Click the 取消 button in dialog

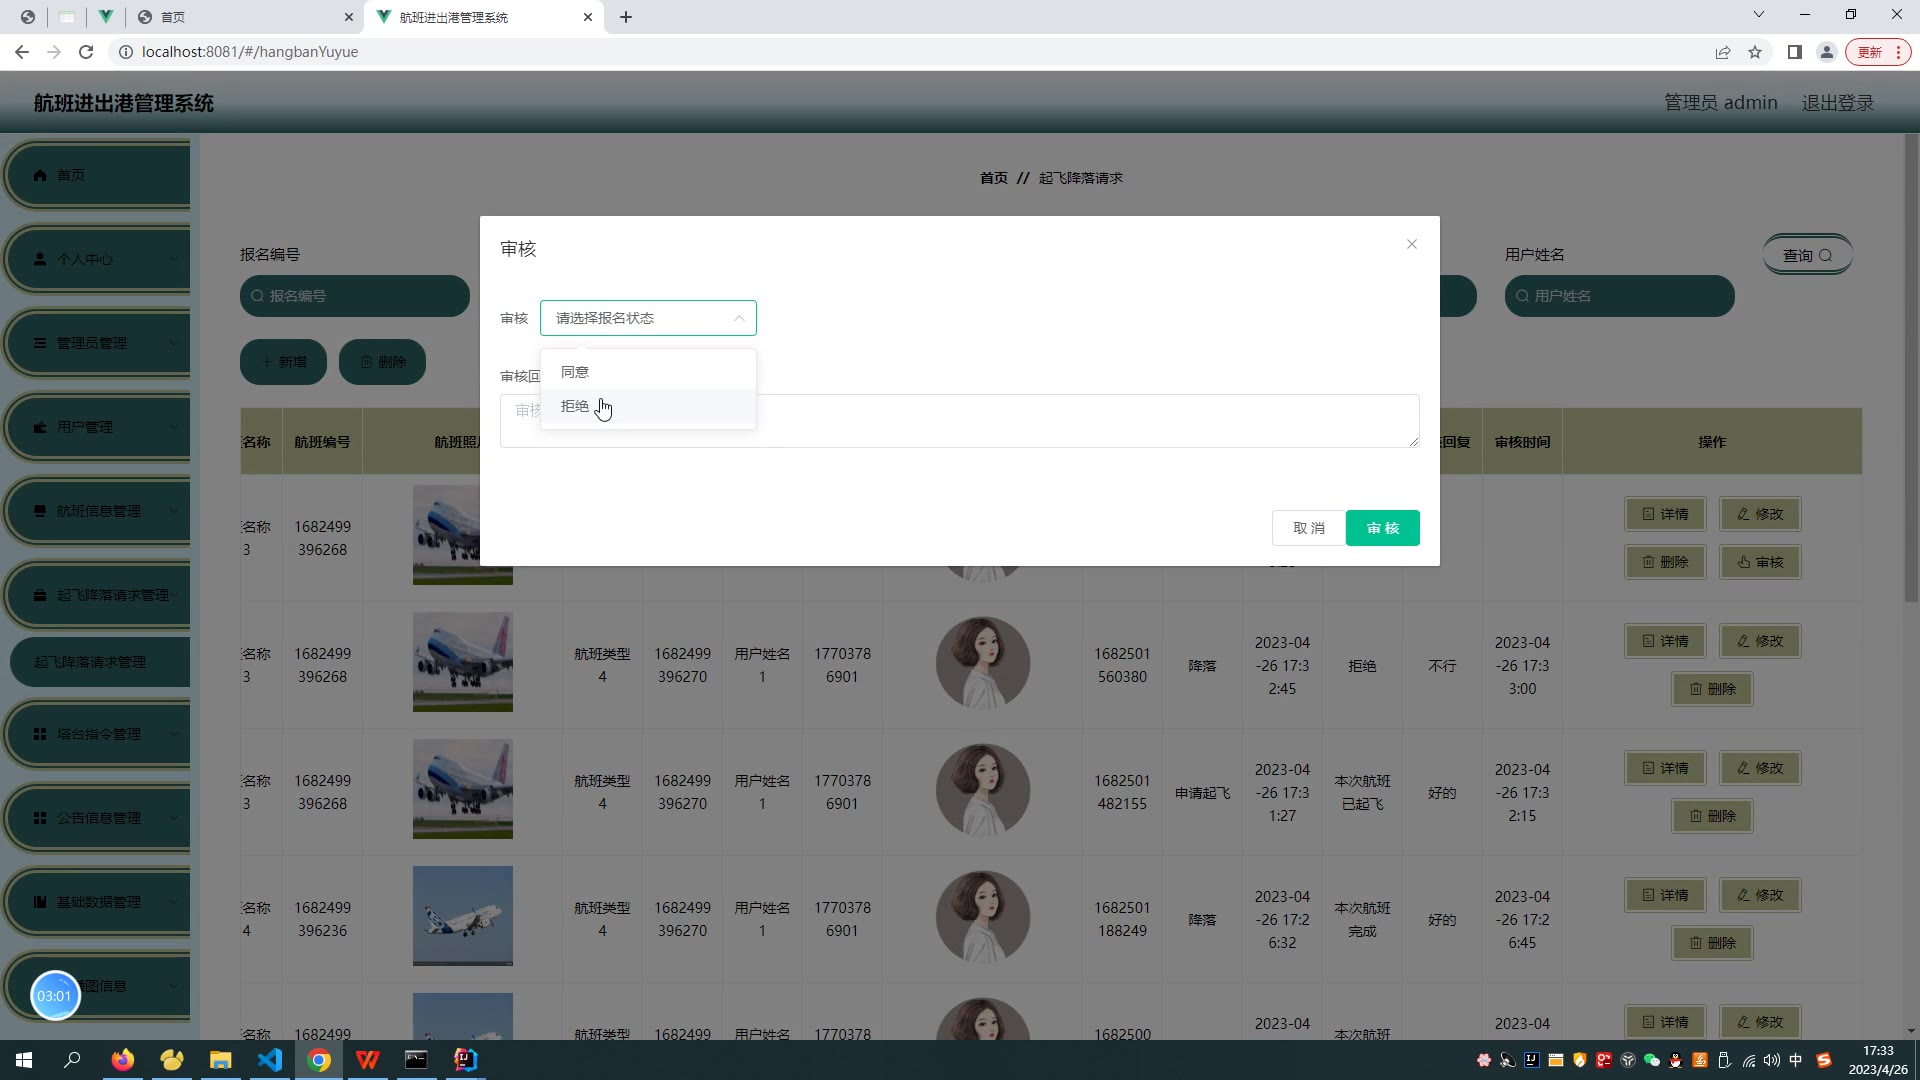pyautogui.click(x=1308, y=528)
